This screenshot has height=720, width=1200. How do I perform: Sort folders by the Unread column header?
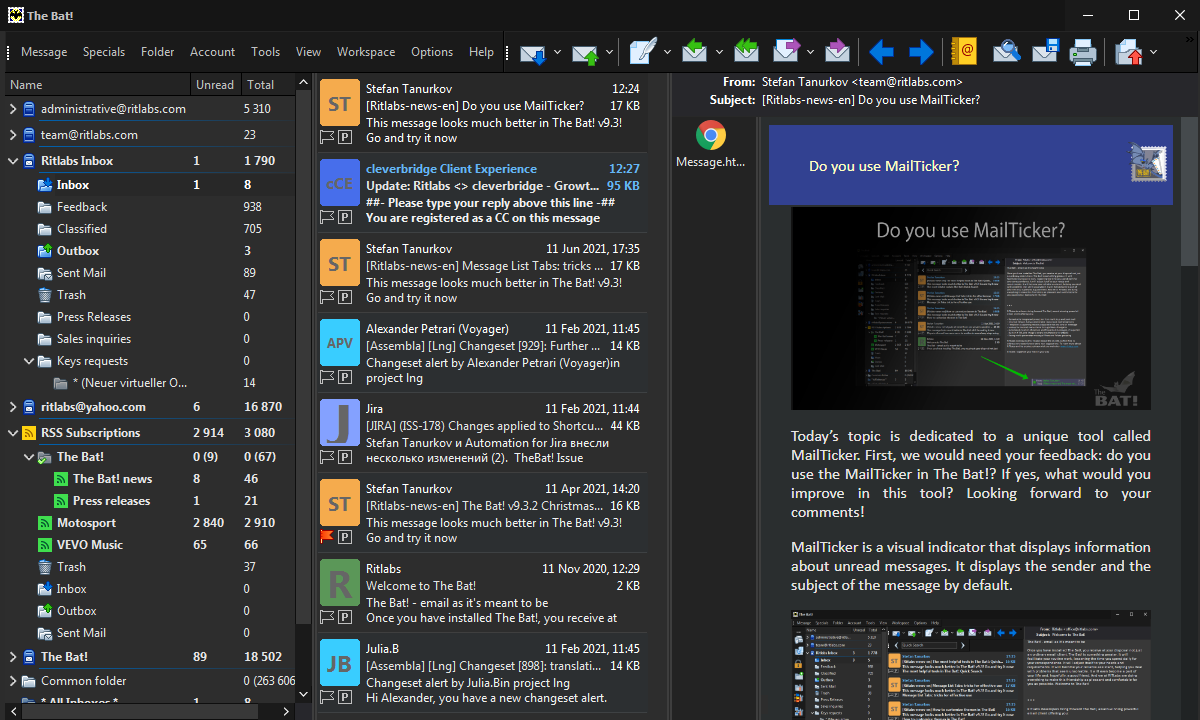click(x=216, y=85)
